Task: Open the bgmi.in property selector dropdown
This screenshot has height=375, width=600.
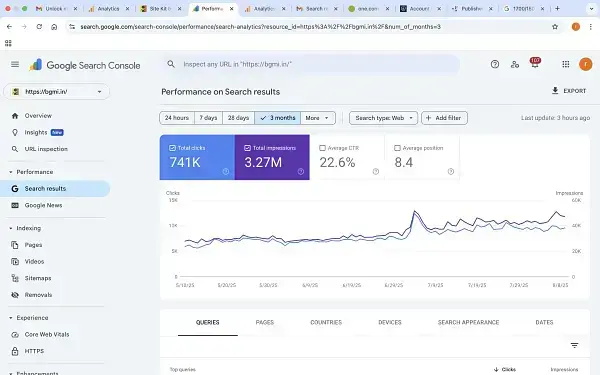Action: [x=57, y=92]
